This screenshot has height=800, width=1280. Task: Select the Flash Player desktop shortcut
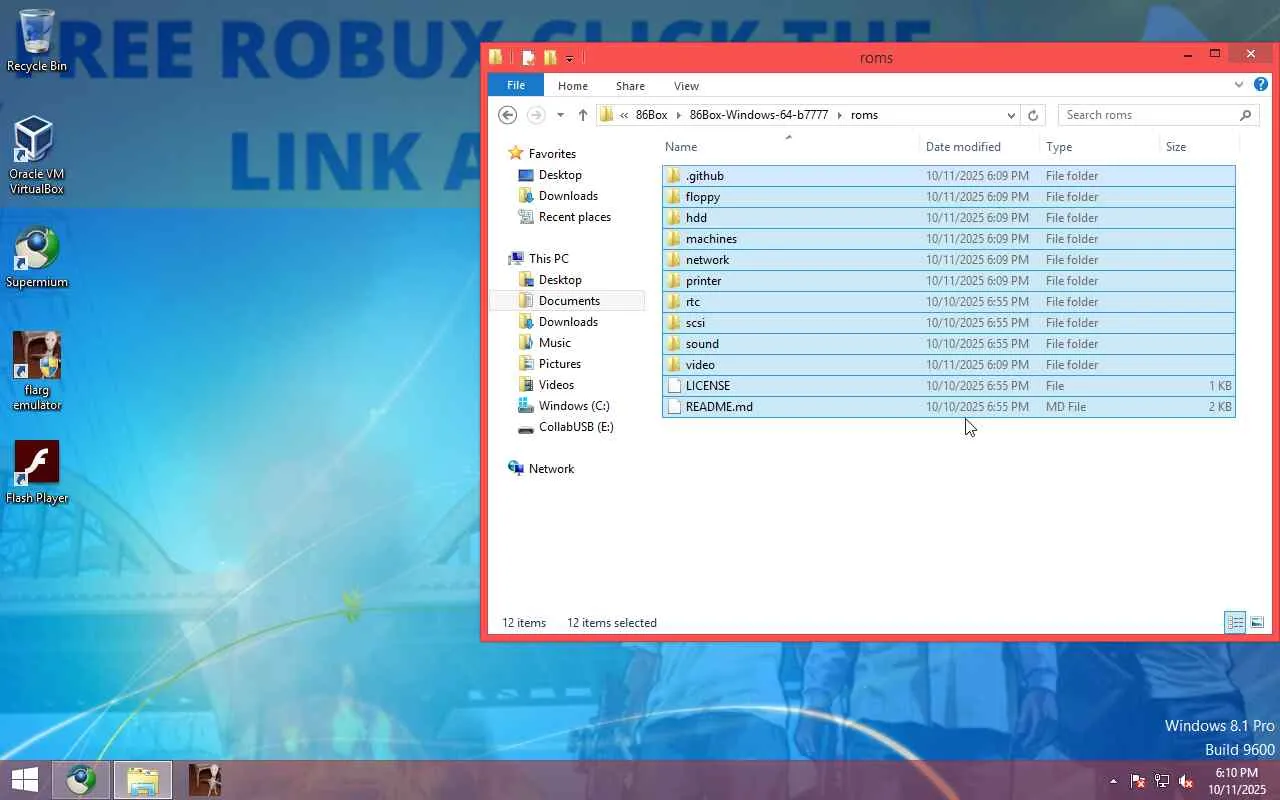tap(37, 473)
